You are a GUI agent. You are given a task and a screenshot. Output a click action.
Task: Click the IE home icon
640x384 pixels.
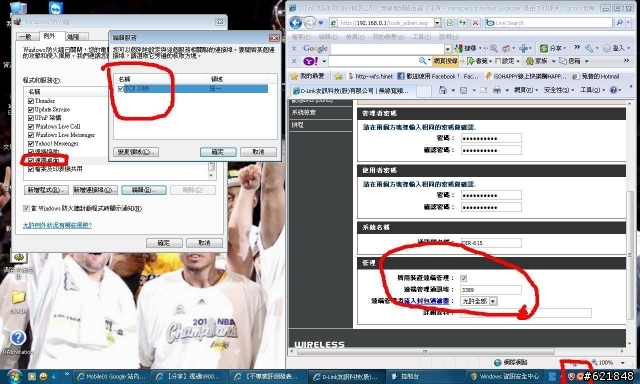tap(443, 90)
